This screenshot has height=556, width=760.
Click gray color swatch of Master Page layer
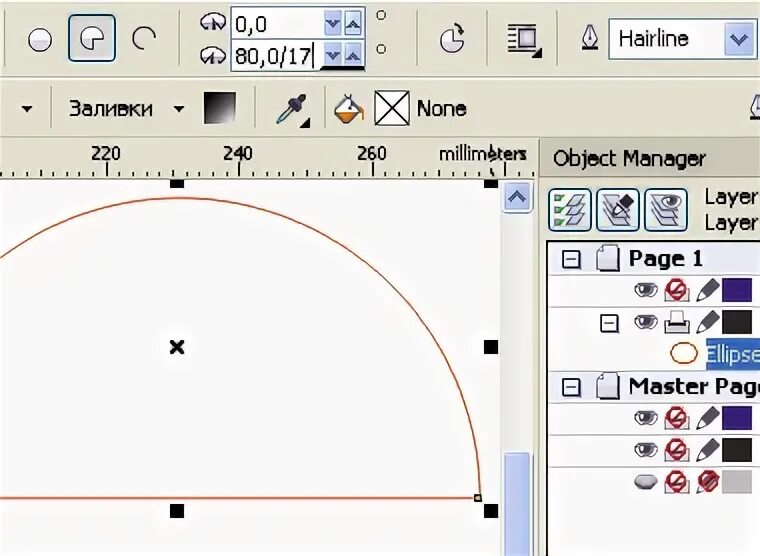click(737, 482)
